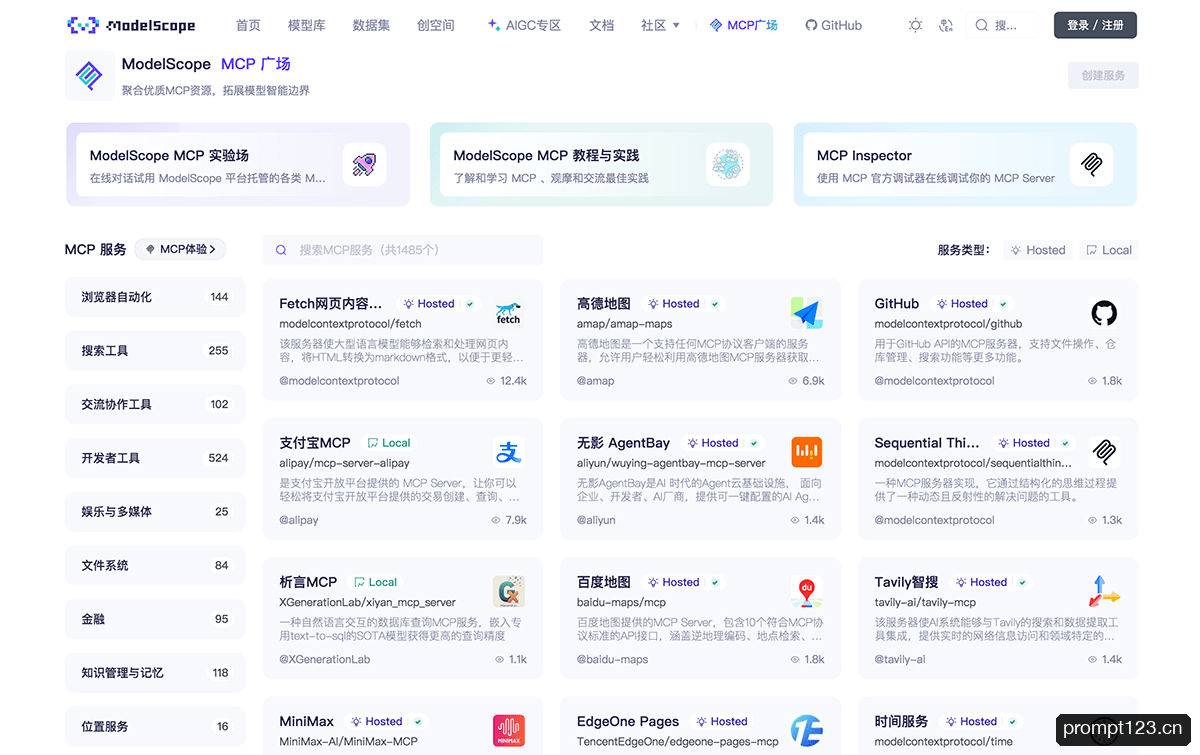The height and width of the screenshot is (755, 1200).
Task: Click the 百度地图 logo icon
Action: point(806,591)
